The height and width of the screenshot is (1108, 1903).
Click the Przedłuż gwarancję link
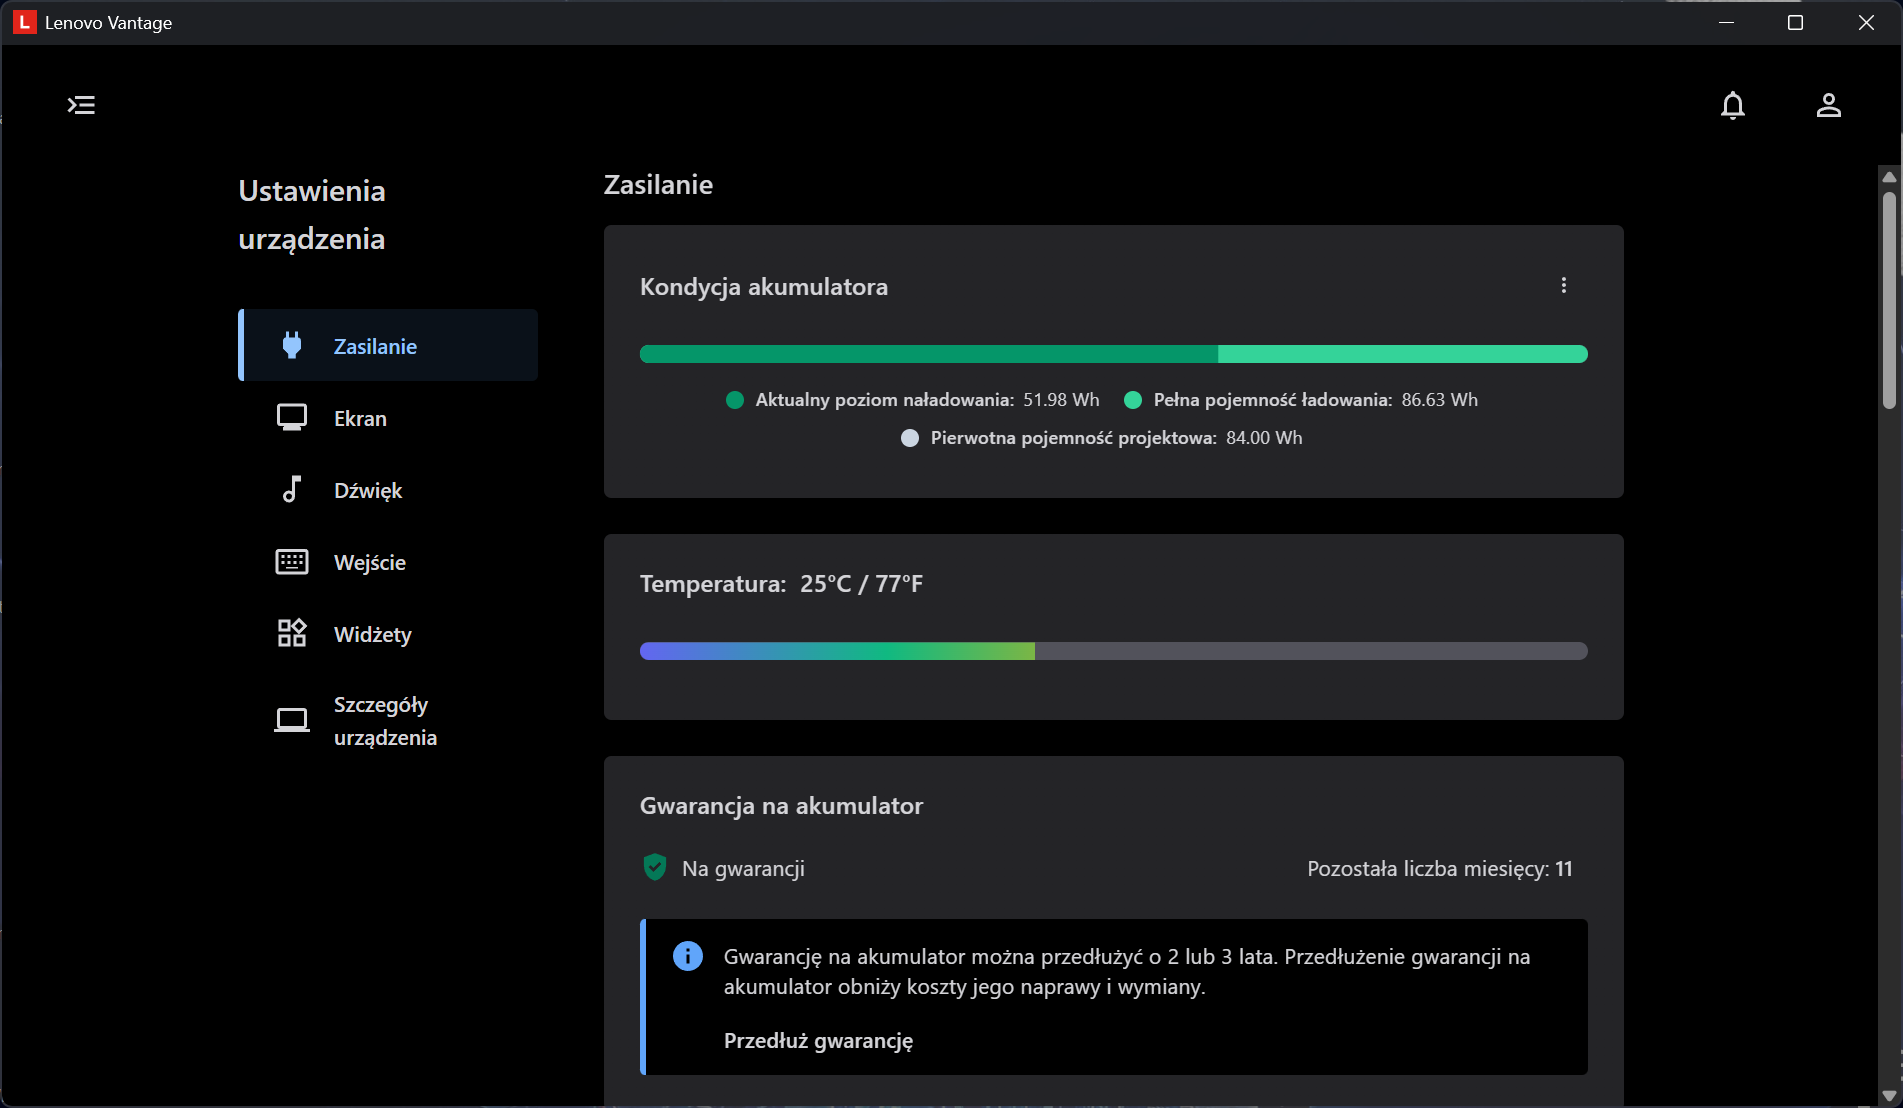(x=818, y=1041)
